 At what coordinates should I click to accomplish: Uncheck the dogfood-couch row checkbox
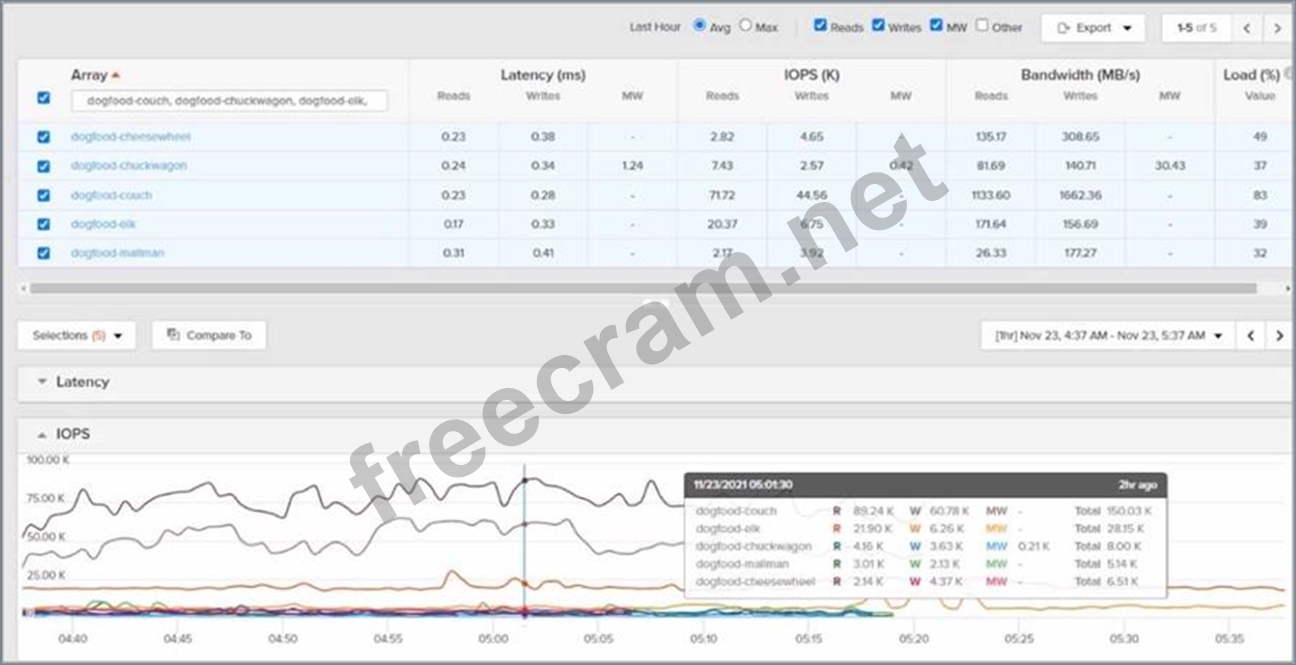pos(43,196)
